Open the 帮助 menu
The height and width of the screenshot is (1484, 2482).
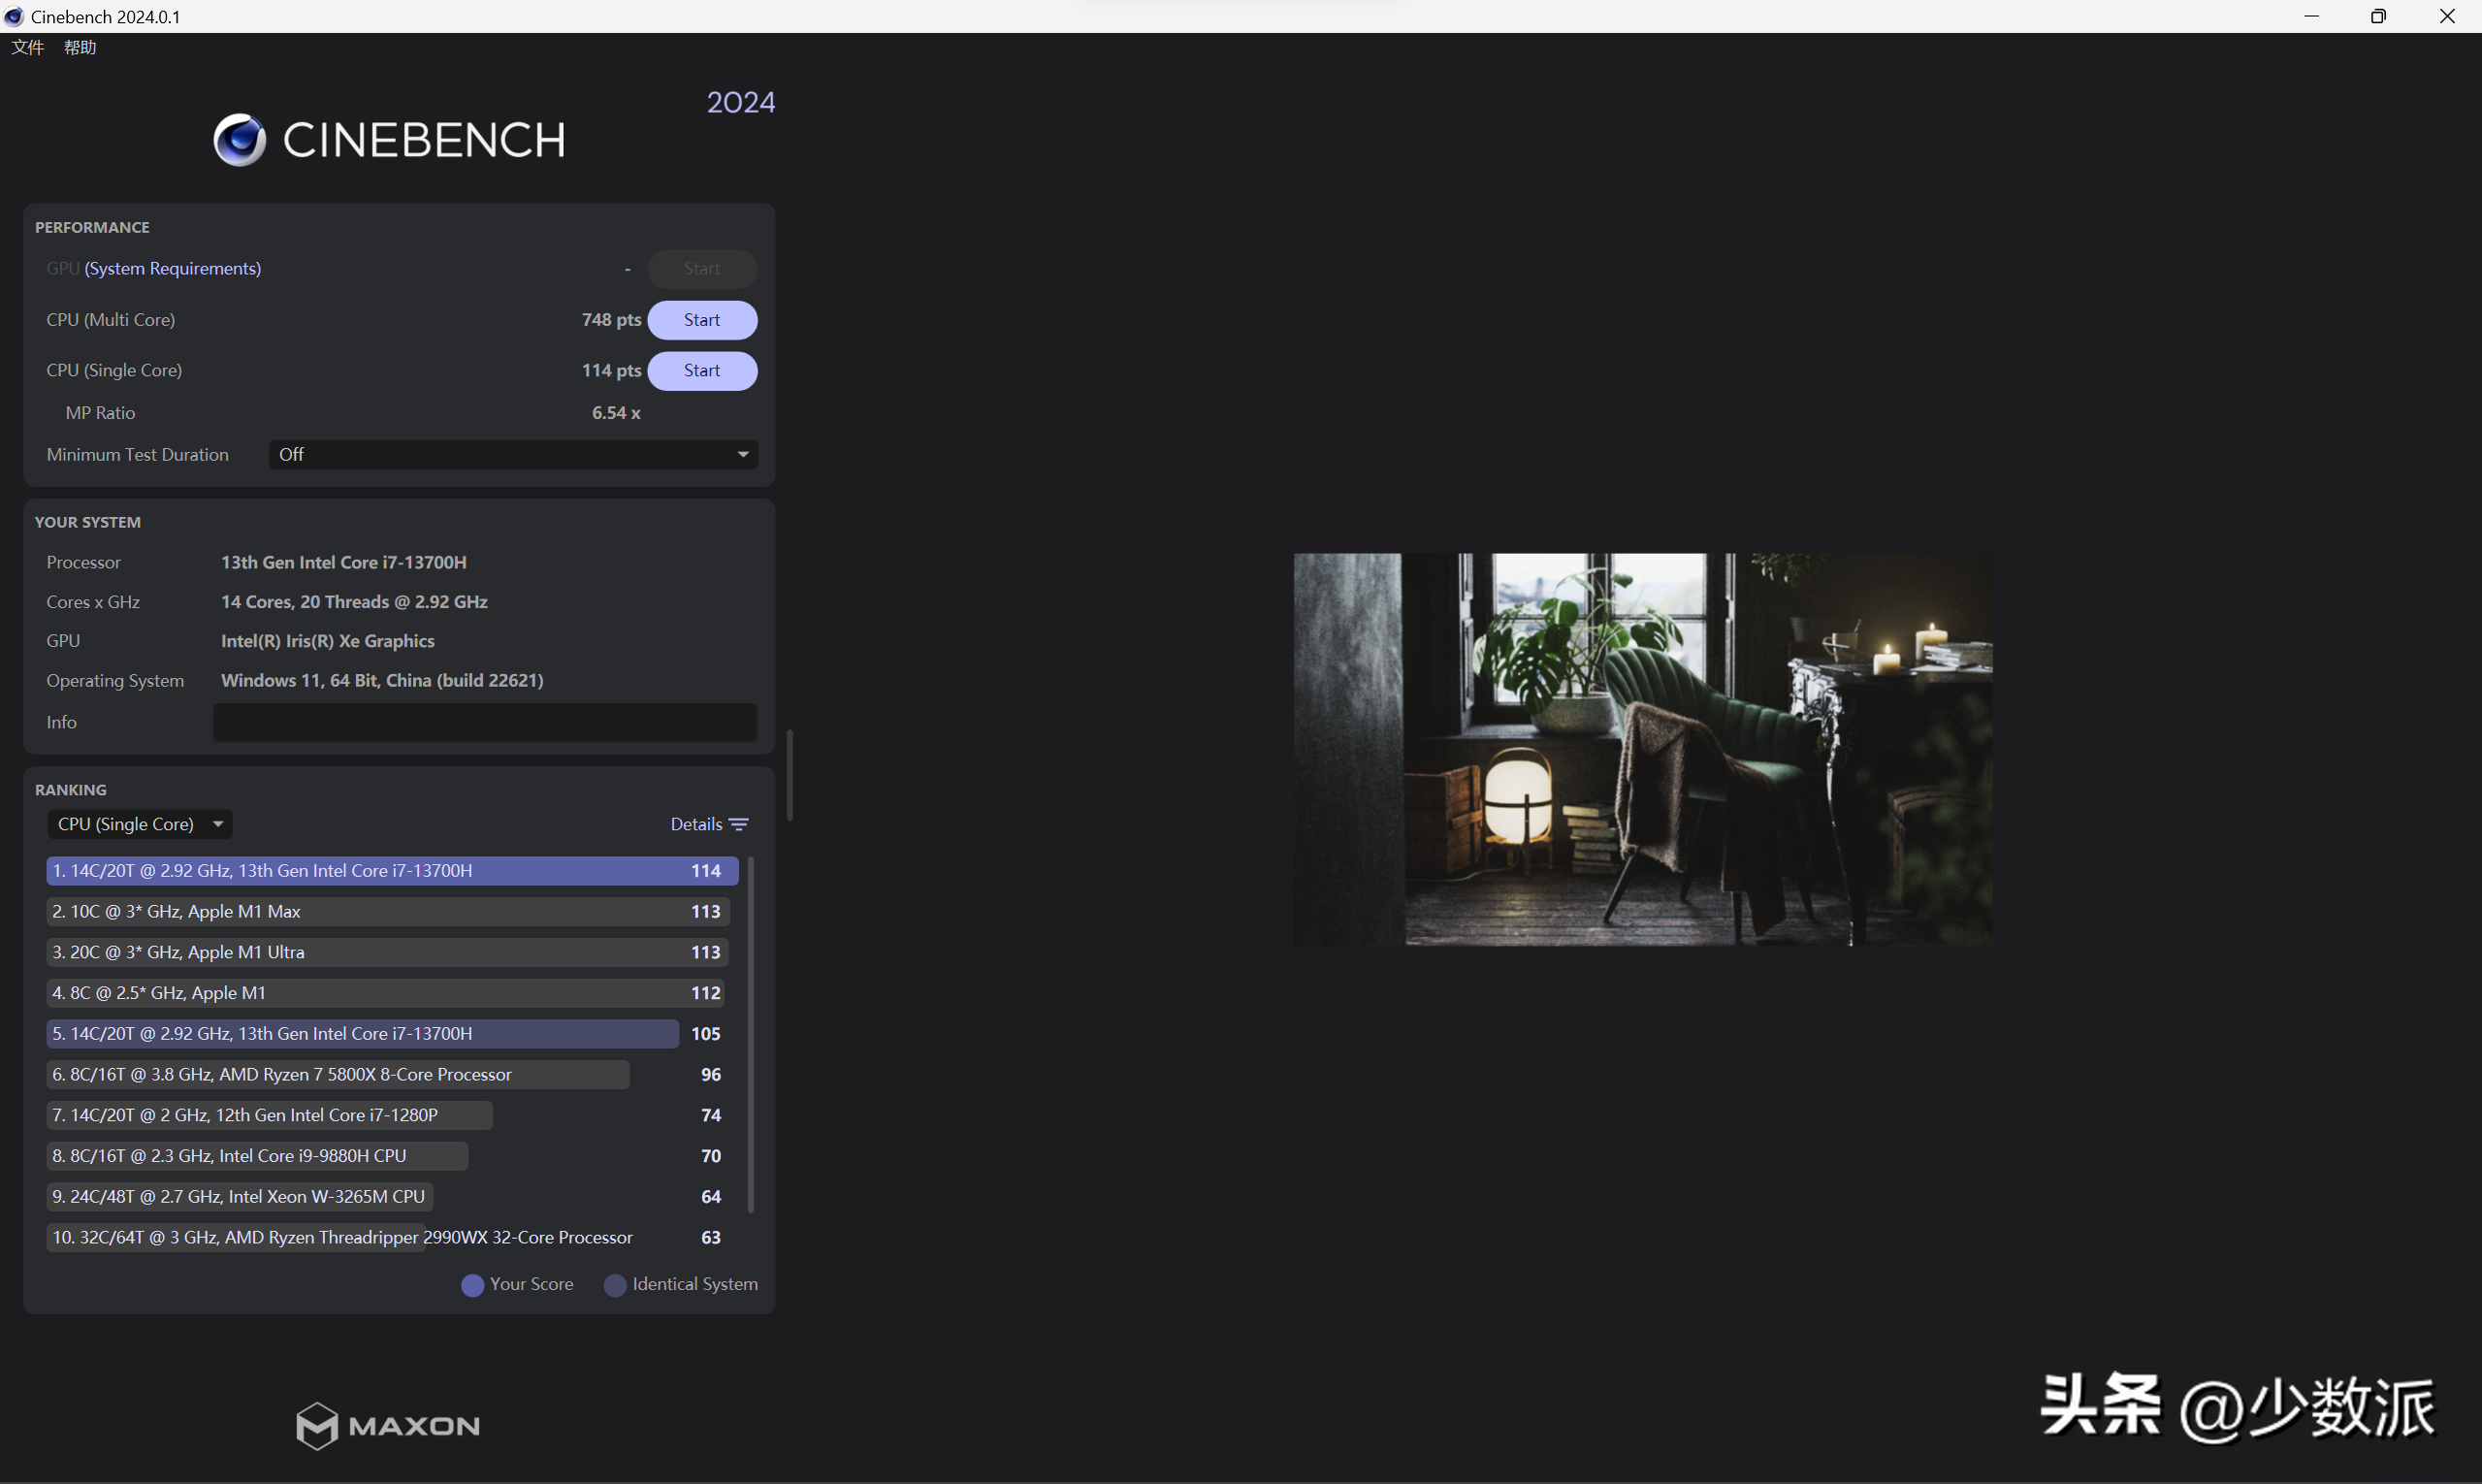(80, 47)
